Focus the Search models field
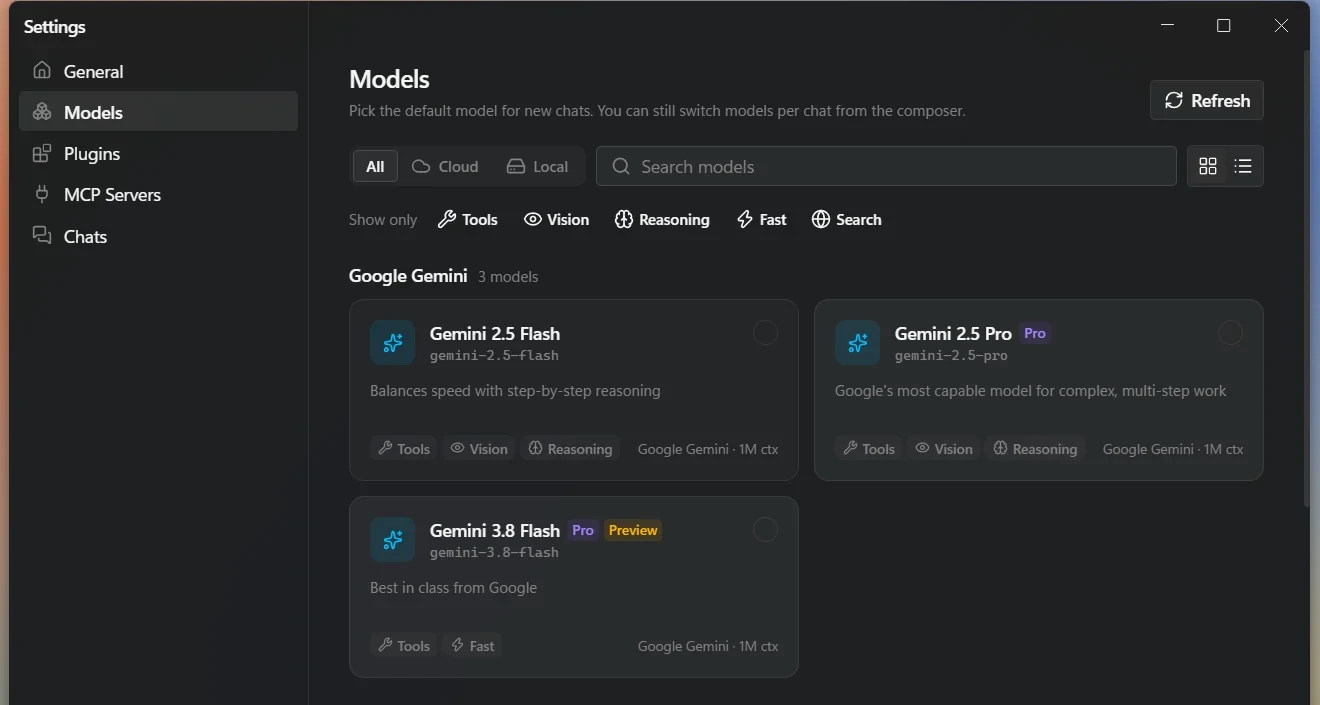This screenshot has height=705, width=1320. 886,166
